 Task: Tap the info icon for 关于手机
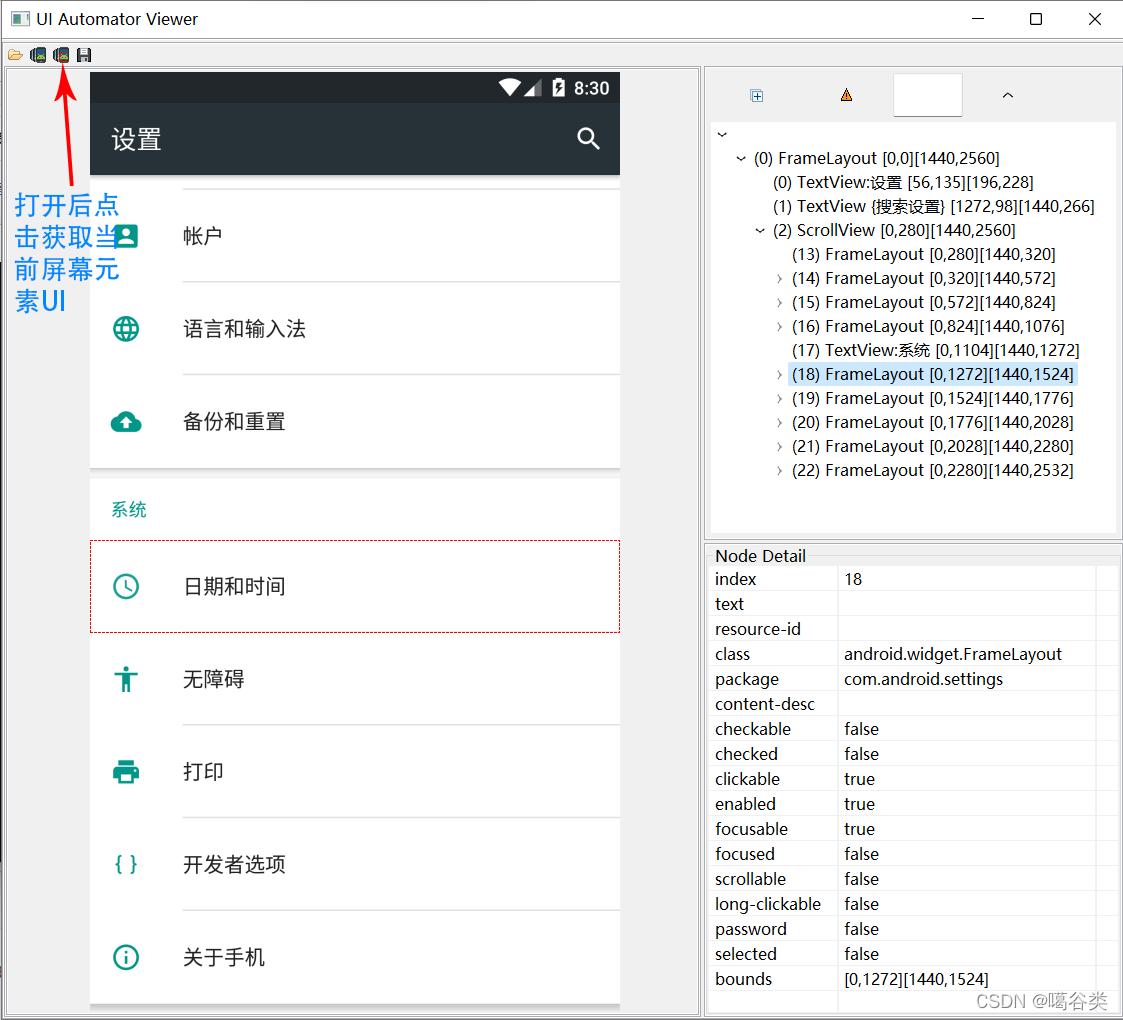click(x=126, y=957)
